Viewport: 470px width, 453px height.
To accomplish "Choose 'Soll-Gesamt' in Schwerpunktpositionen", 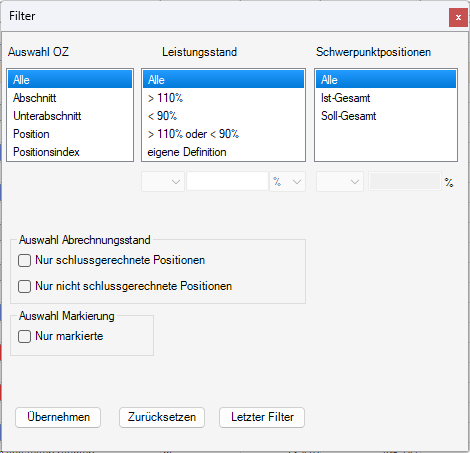I will (386, 116).
